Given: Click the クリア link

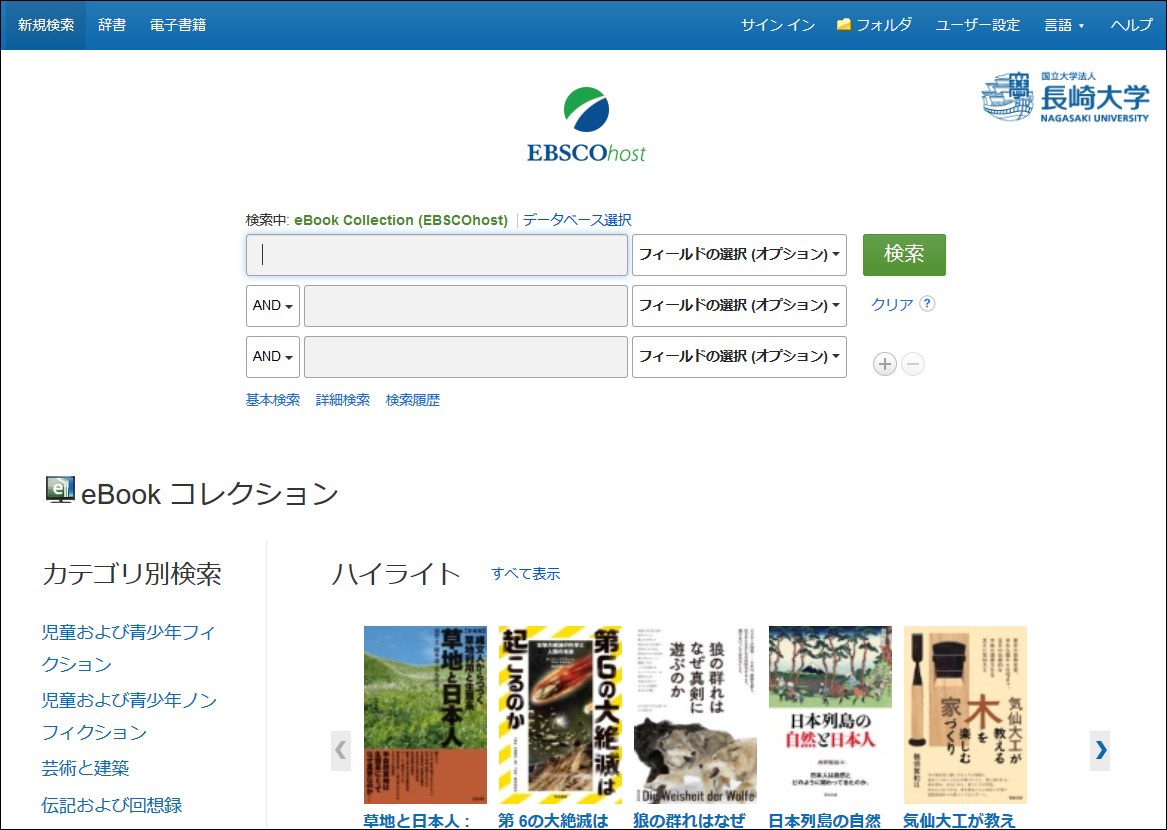Looking at the screenshot, I should [x=892, y=304].
